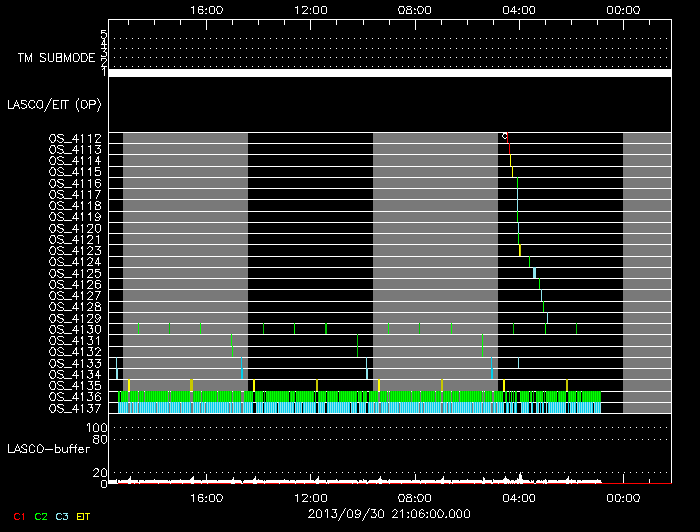Click the 100 value on the LASCO-buffer axis
This screenshot has height=532, width=700.
point(99,428)
